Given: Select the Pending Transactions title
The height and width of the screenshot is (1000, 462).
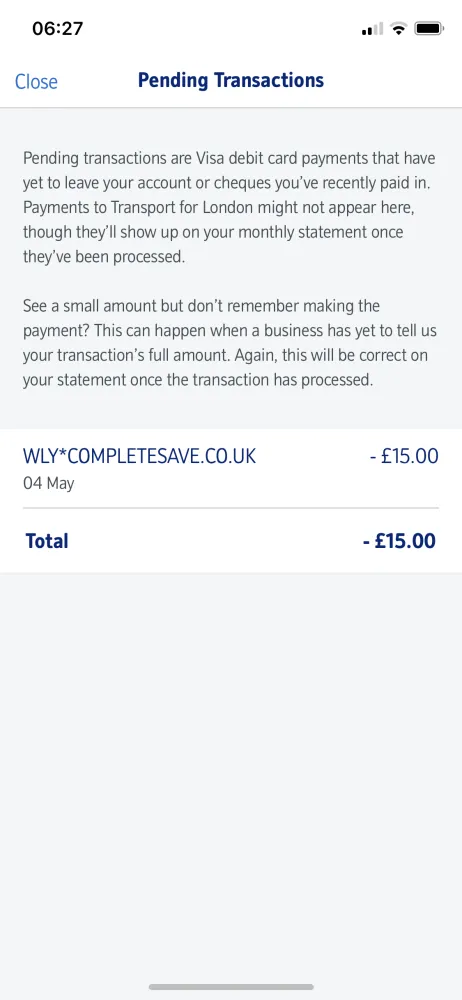Looking at the screenshot, I should pos(231,80).
